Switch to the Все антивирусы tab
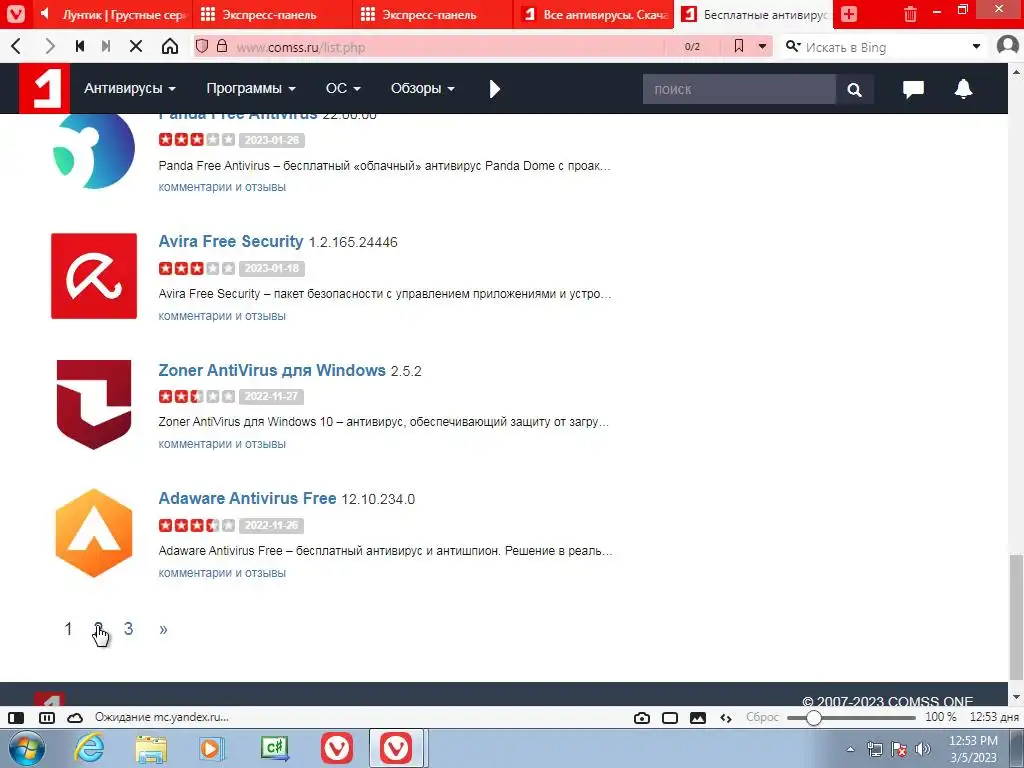The height and width of the screenshot is (768, 1024). [x=594, y=14]
